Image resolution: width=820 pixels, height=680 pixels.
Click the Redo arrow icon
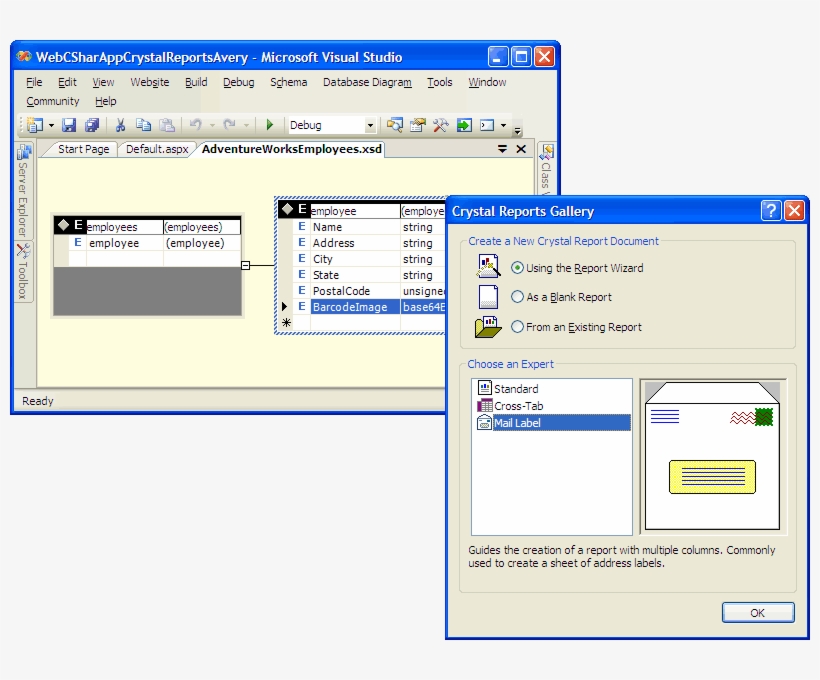click(229, 125)
